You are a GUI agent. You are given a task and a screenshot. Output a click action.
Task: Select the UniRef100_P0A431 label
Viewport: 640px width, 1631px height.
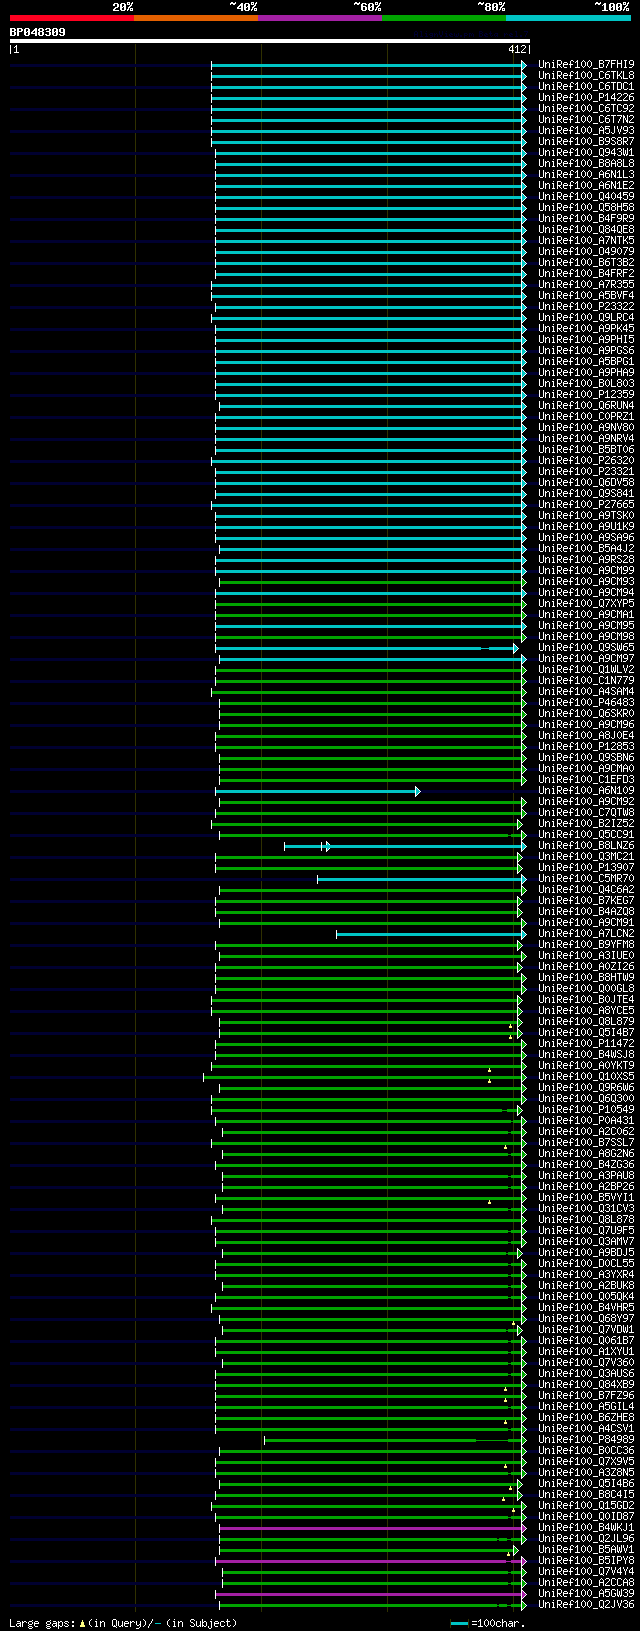(x=586, y=1120)
